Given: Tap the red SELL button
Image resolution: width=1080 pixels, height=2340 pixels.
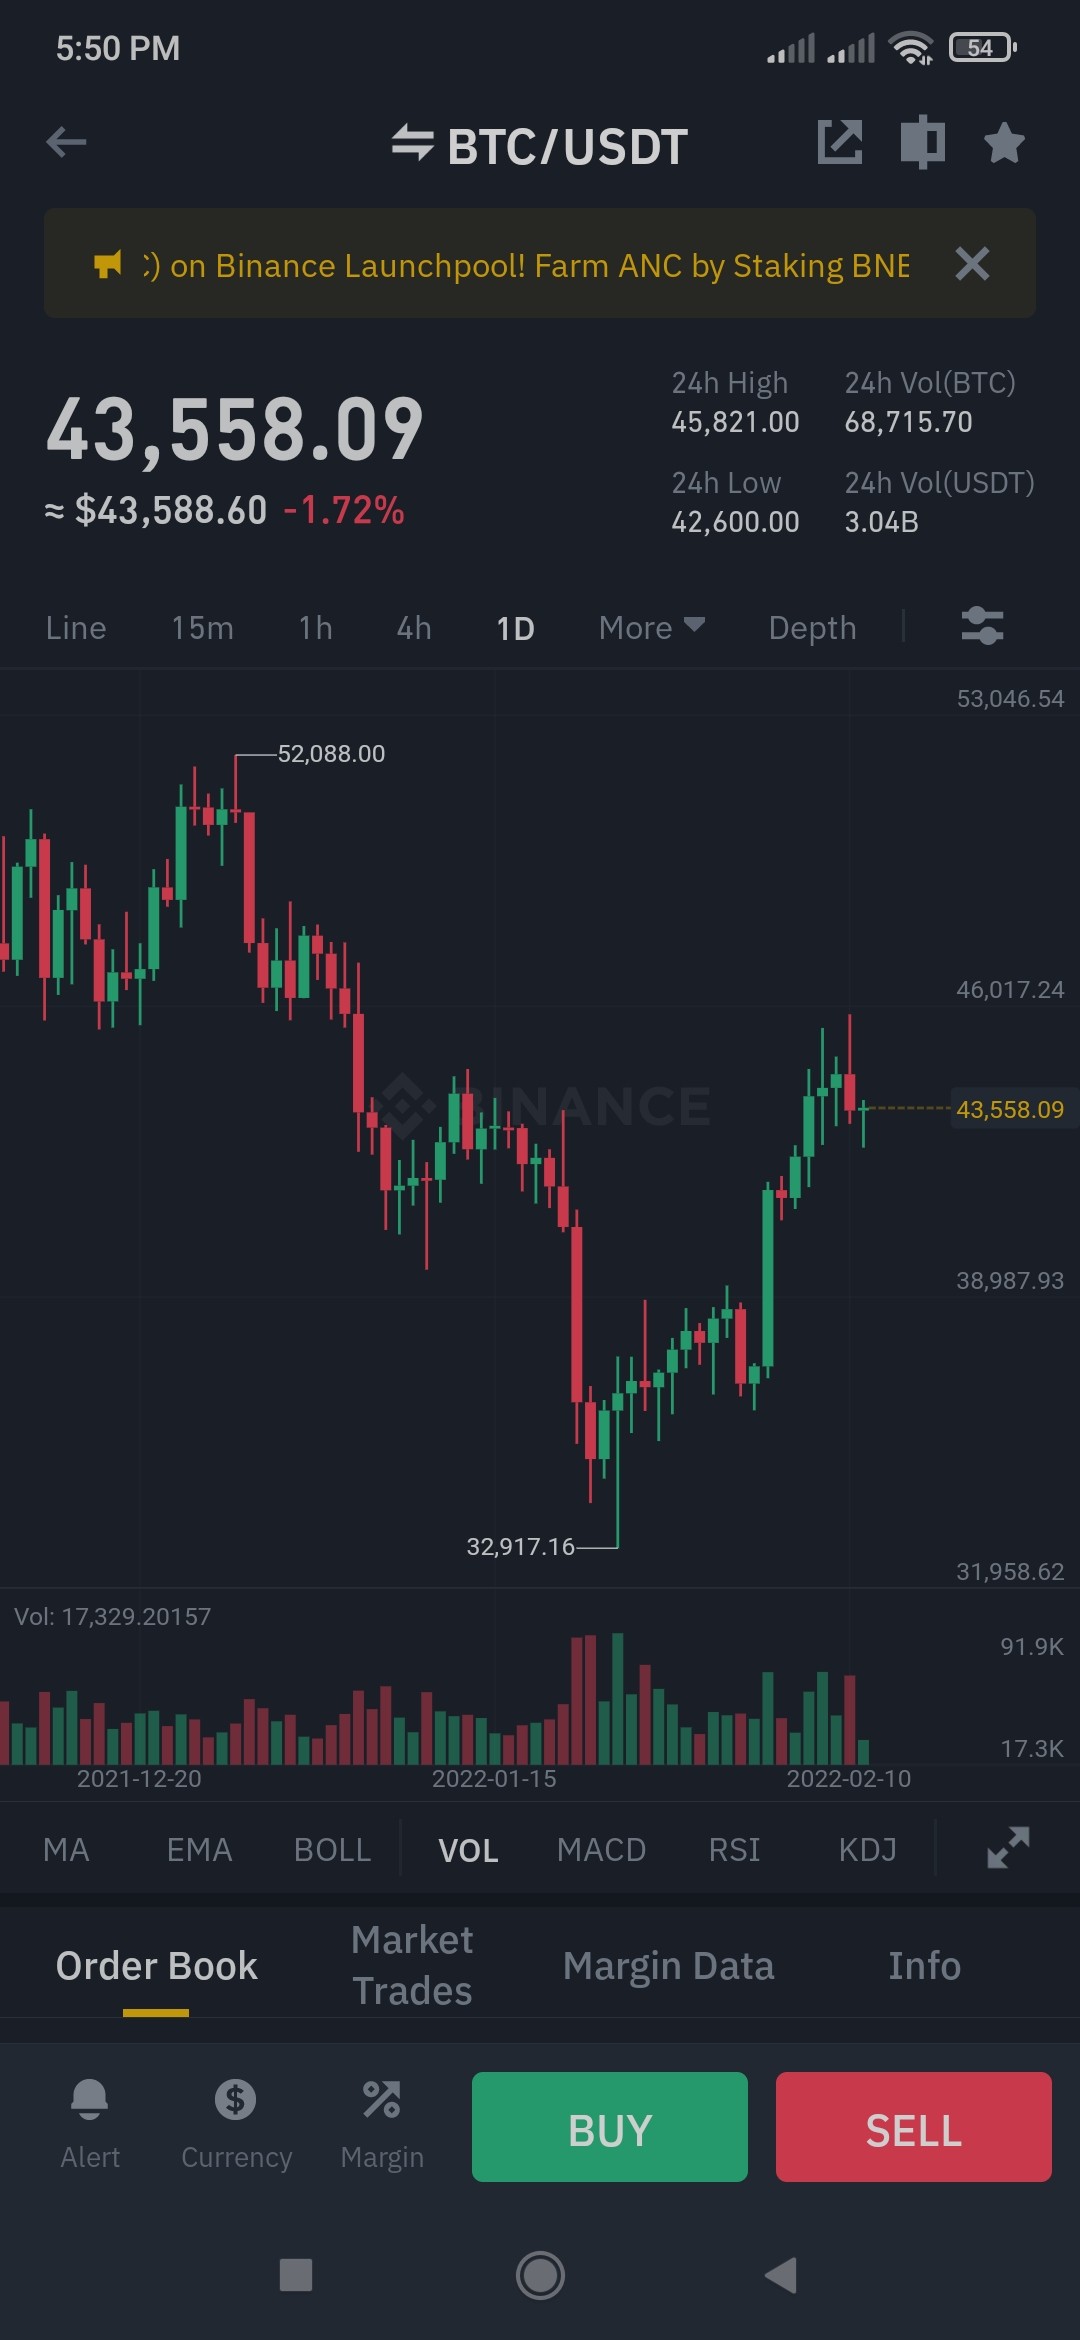Looking at the screenshot, I should click(x=914, y=2127).
